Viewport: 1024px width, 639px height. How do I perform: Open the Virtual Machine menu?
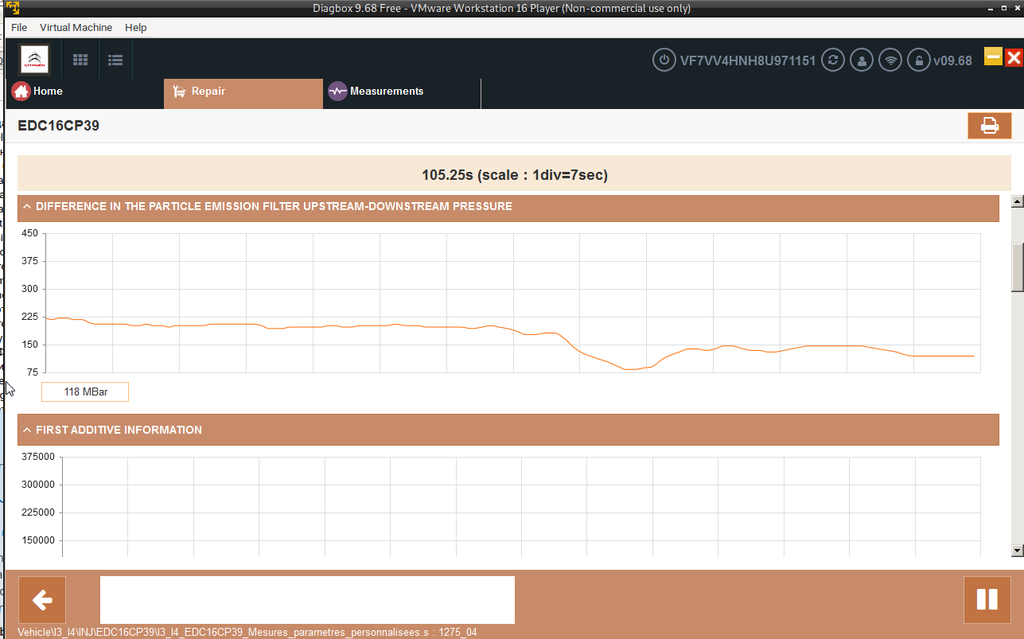coord(76,27)
